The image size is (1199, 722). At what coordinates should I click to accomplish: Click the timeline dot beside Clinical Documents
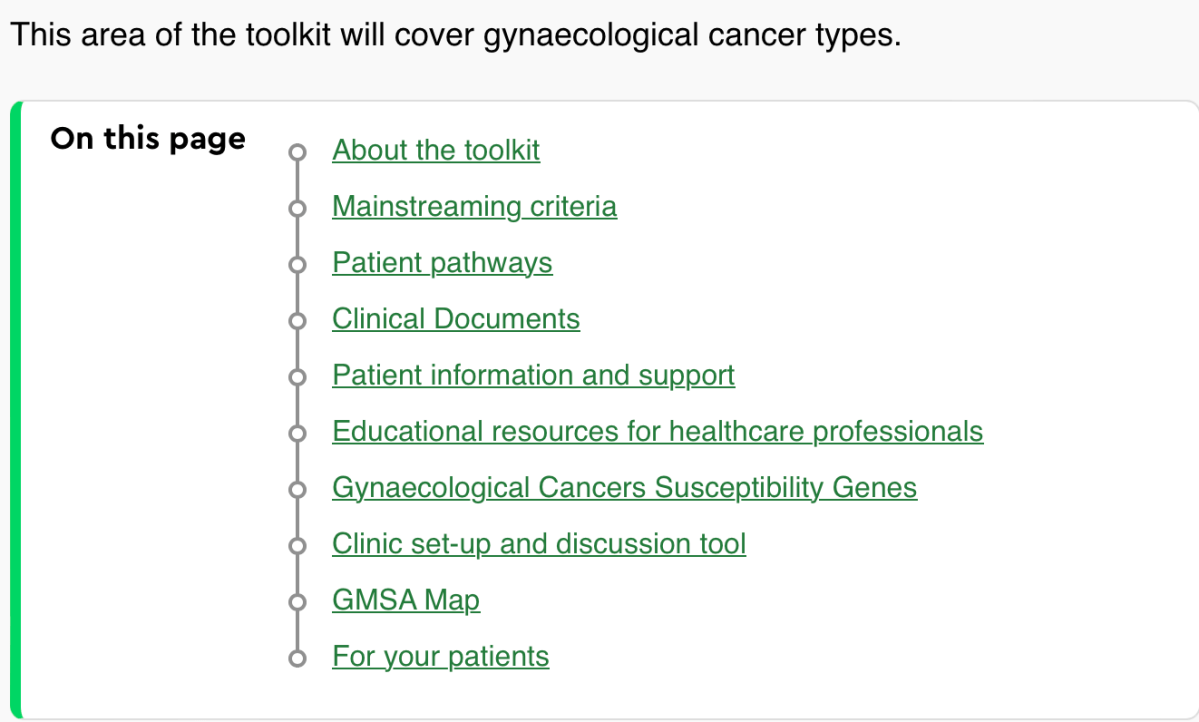tap(295, 321)
